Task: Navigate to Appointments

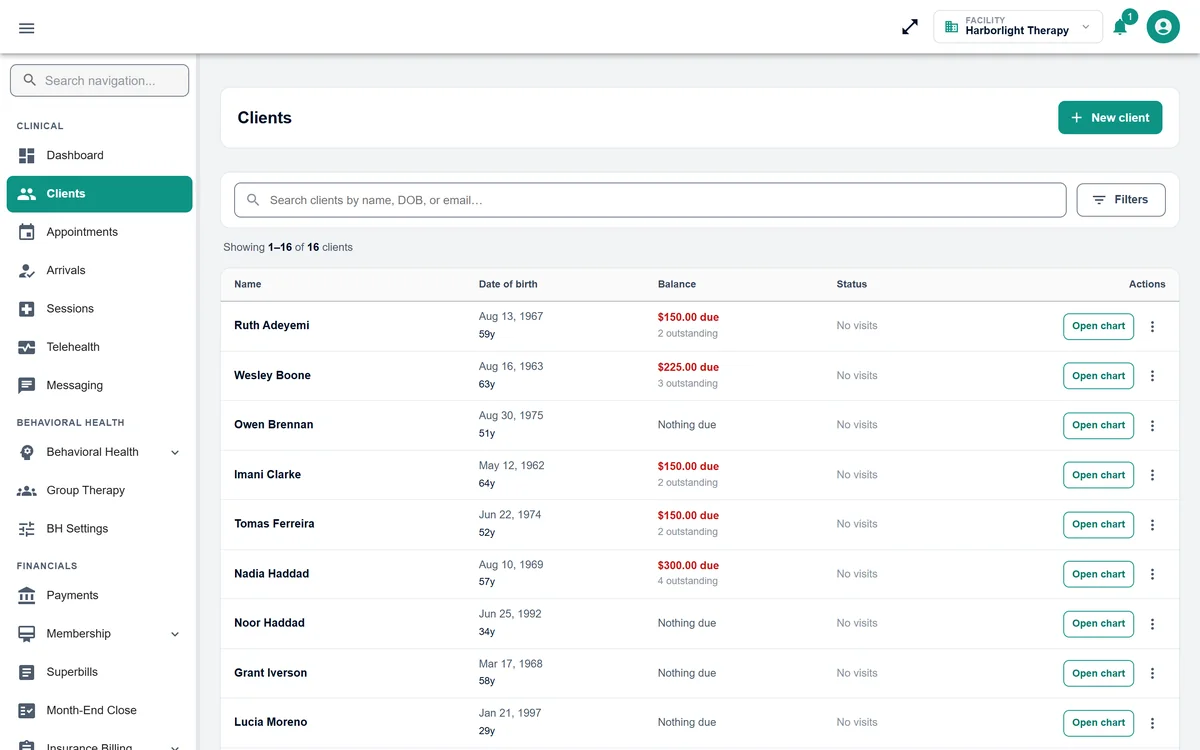Action: coord(100,232)
